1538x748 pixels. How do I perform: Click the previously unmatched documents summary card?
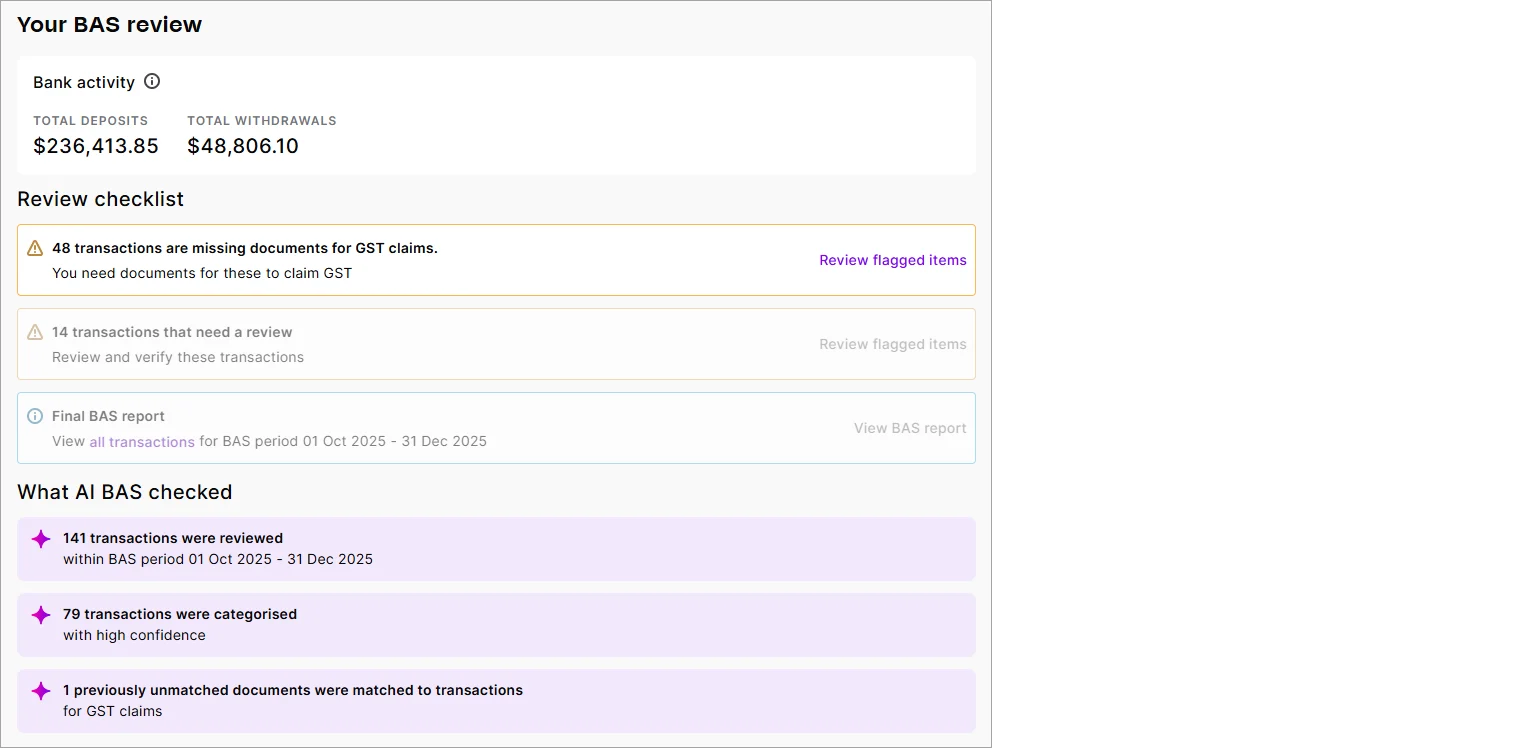[497, 700]
